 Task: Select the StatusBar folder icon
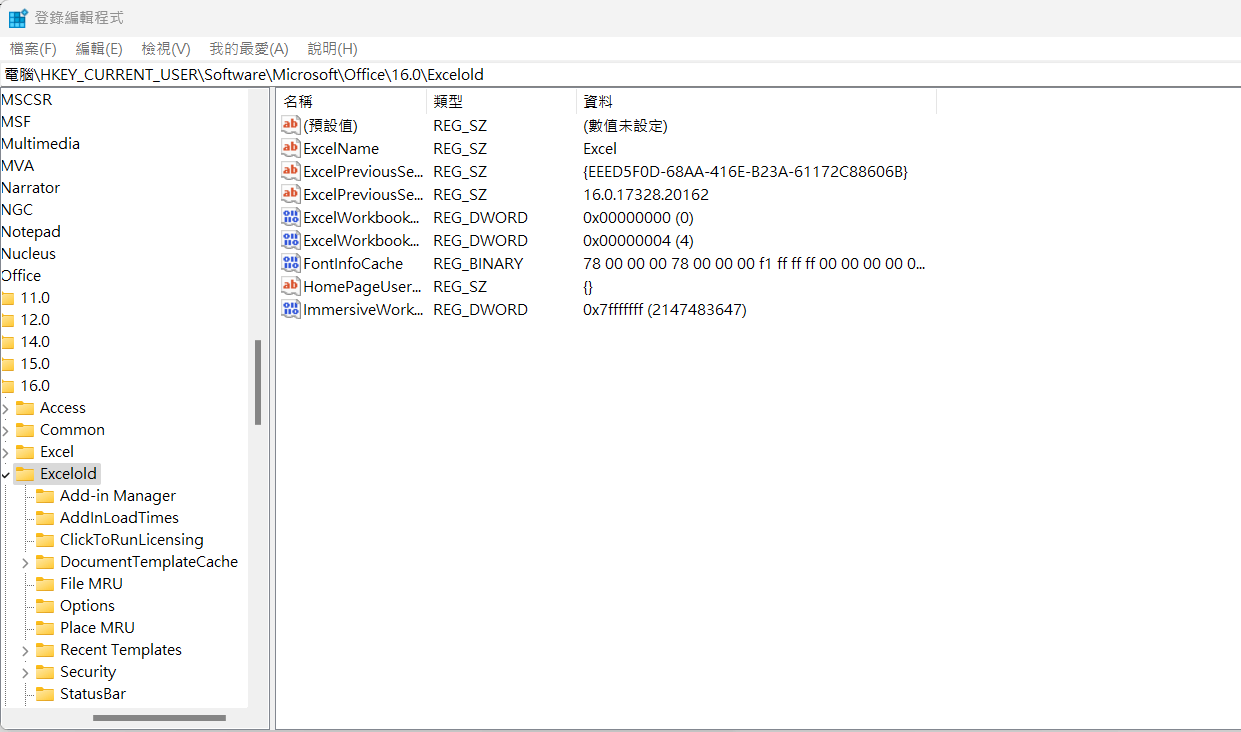(45, 694)
